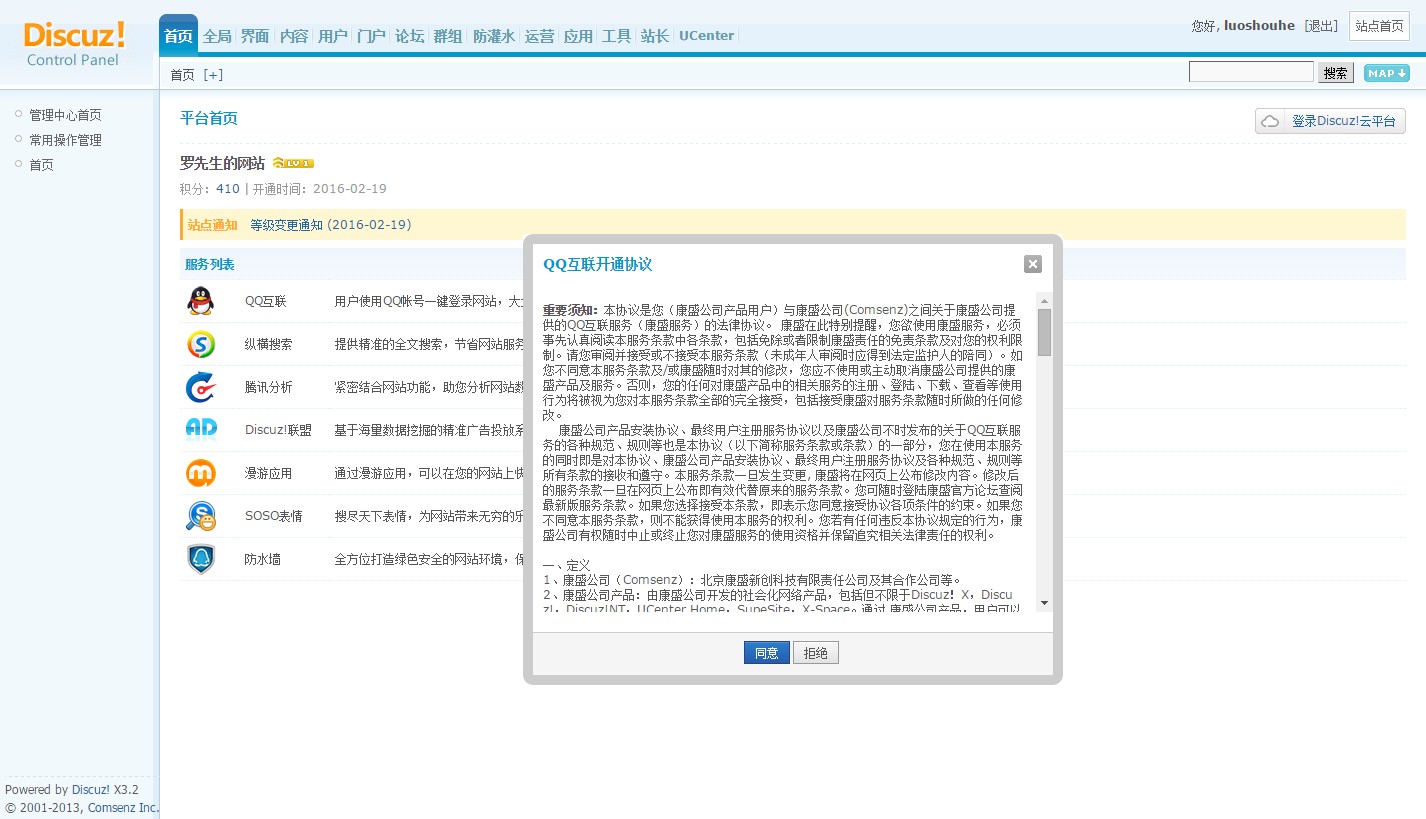Click the QQ互联开通协议 dialog title
The image size is (1426, 819).
tap(598, 264)
